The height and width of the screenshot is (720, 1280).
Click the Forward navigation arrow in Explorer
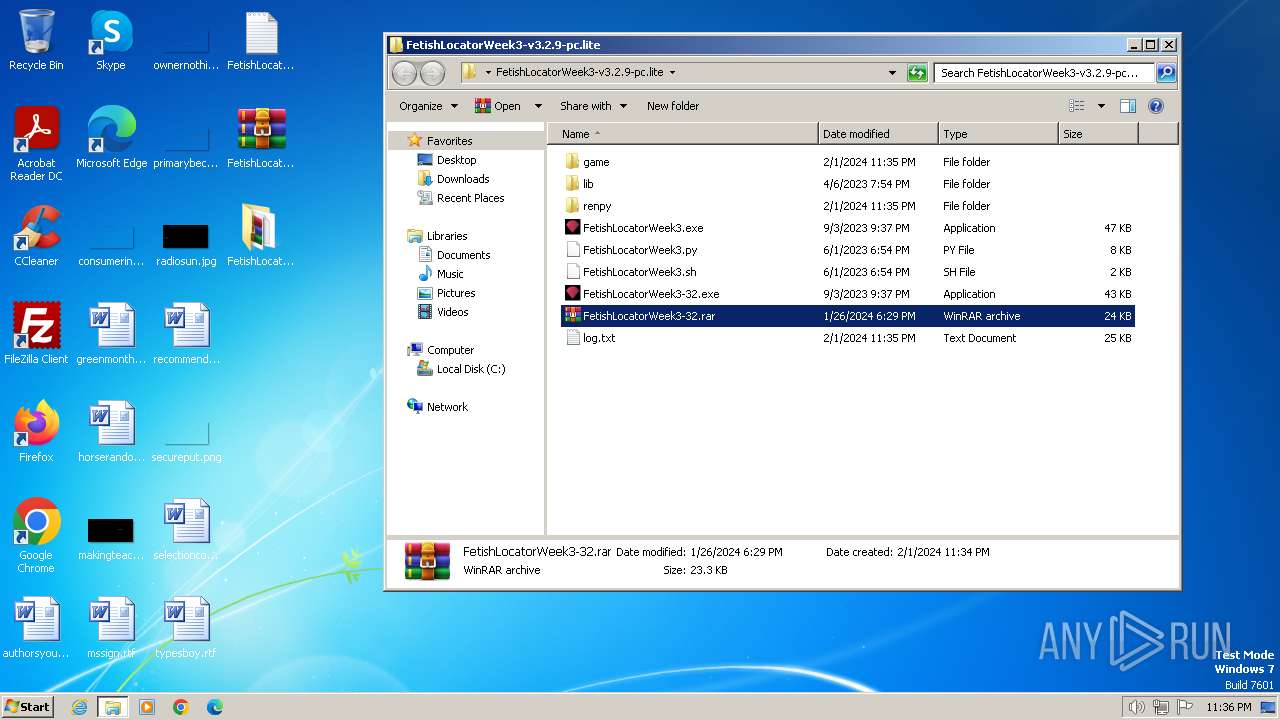click(432, 73)
